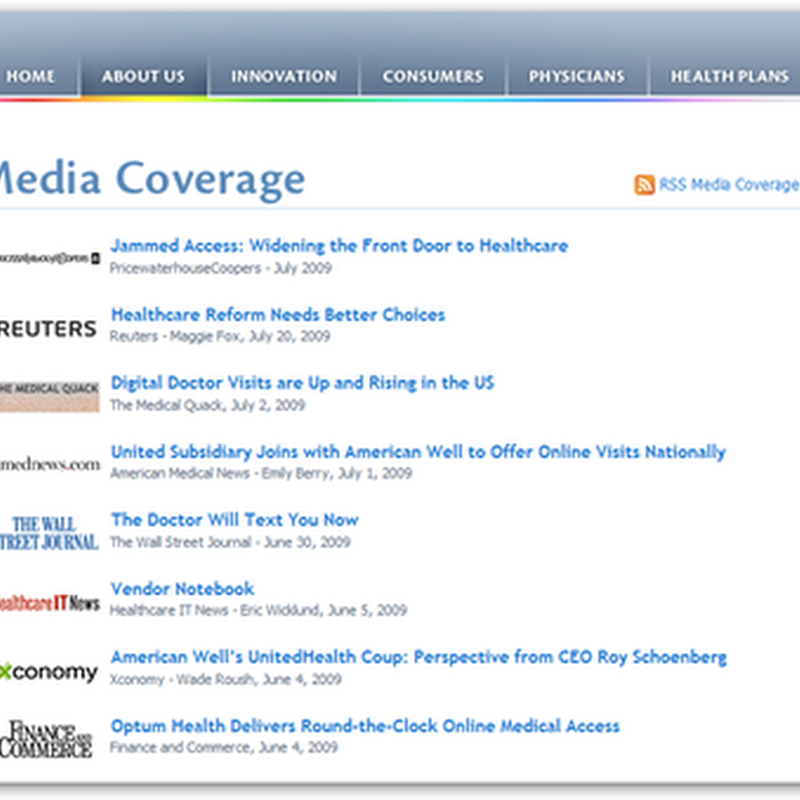Click the Xconomy logo

[49, 672]
